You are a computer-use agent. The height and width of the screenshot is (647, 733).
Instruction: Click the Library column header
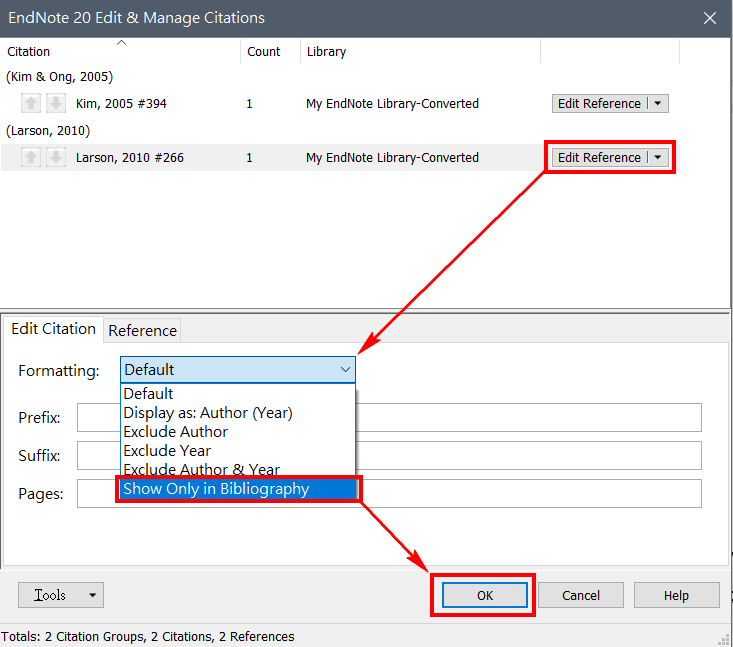tap(420, 51)
